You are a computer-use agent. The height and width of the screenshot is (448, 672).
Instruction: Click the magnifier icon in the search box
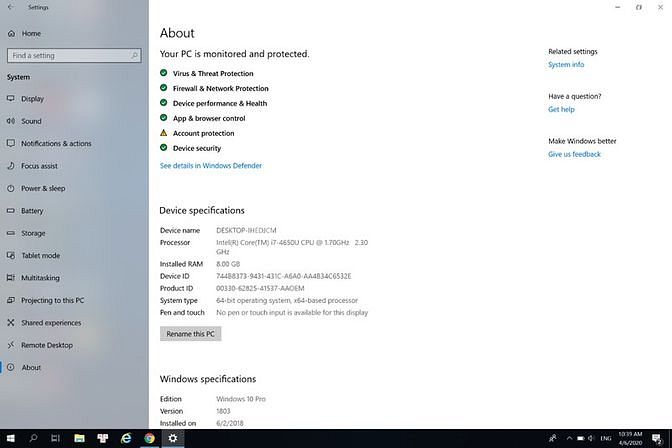(134, 56)
